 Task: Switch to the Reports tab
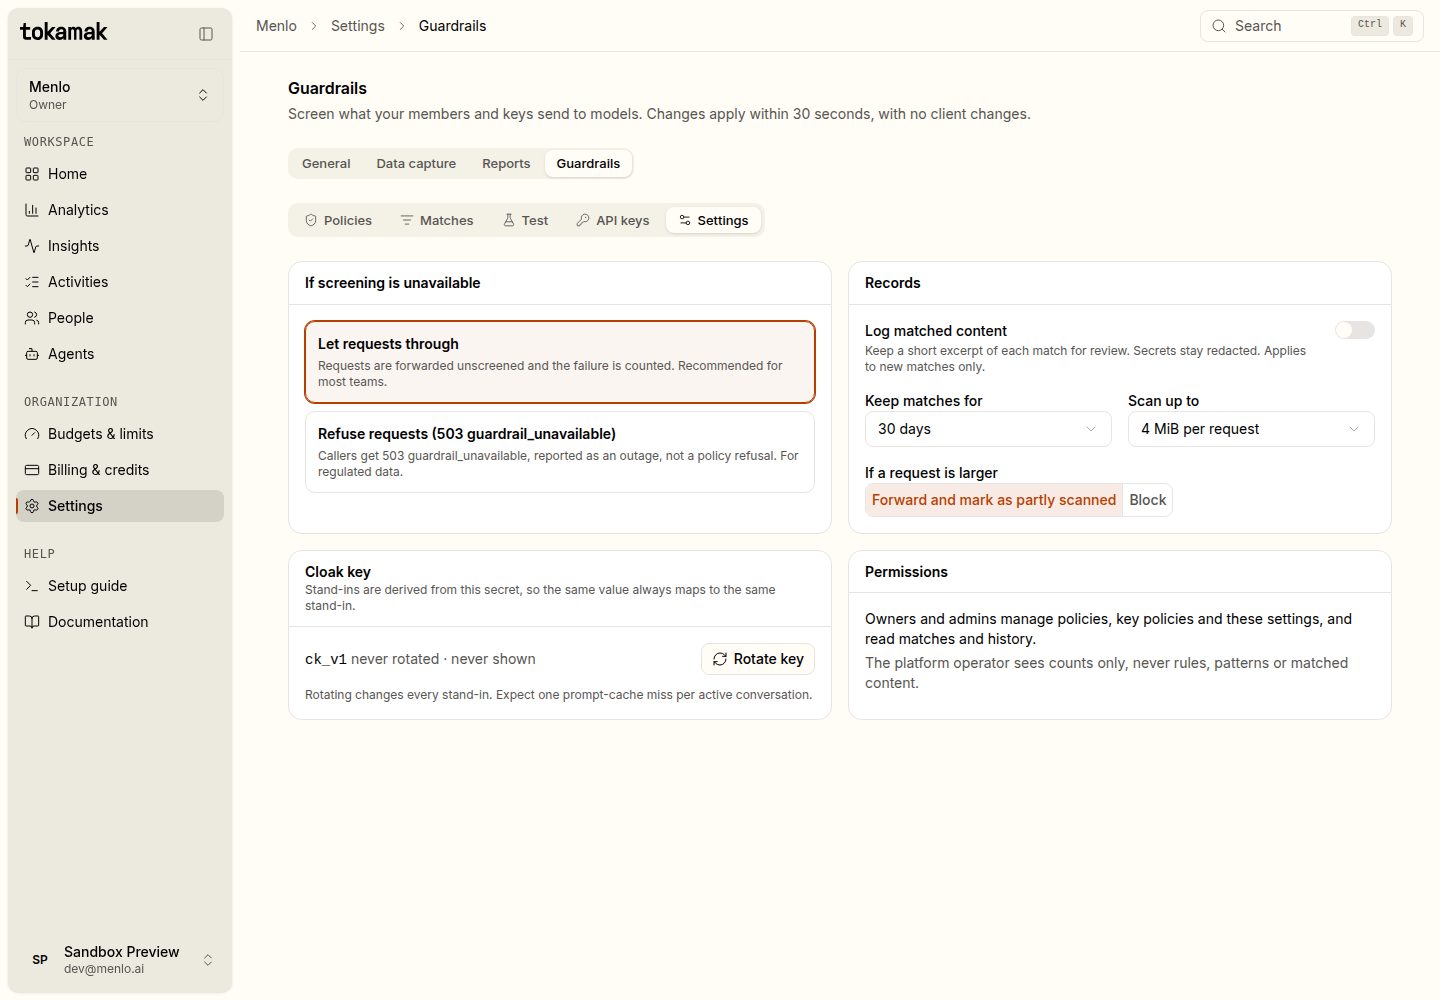pos(506,164)
